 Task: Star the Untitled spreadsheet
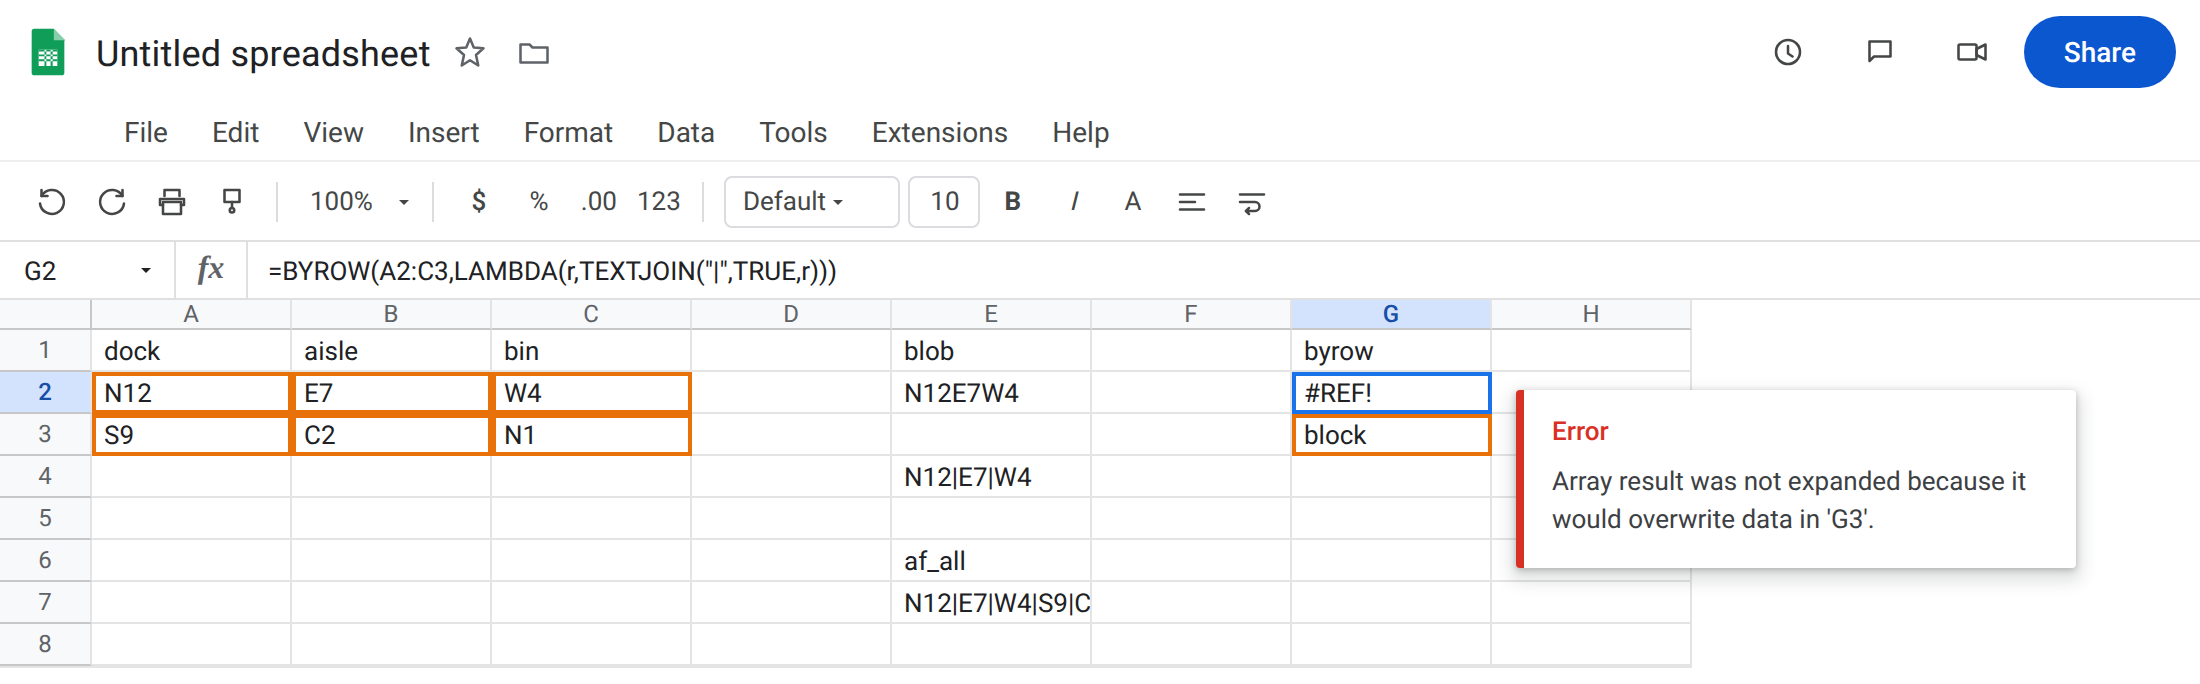point(469,52)
